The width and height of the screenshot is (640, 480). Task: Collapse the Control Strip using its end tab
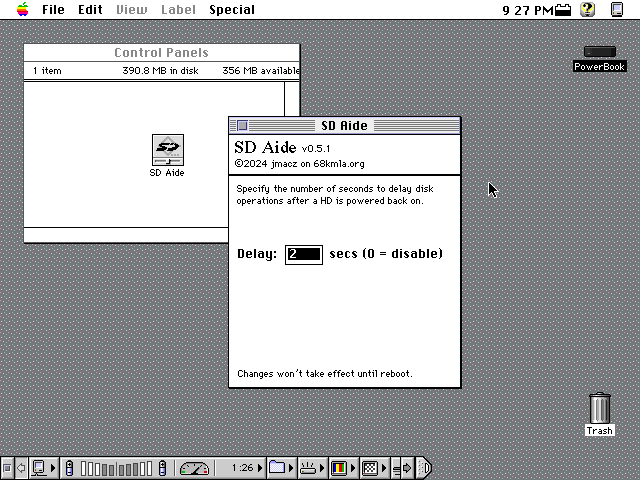click(424, 468)
